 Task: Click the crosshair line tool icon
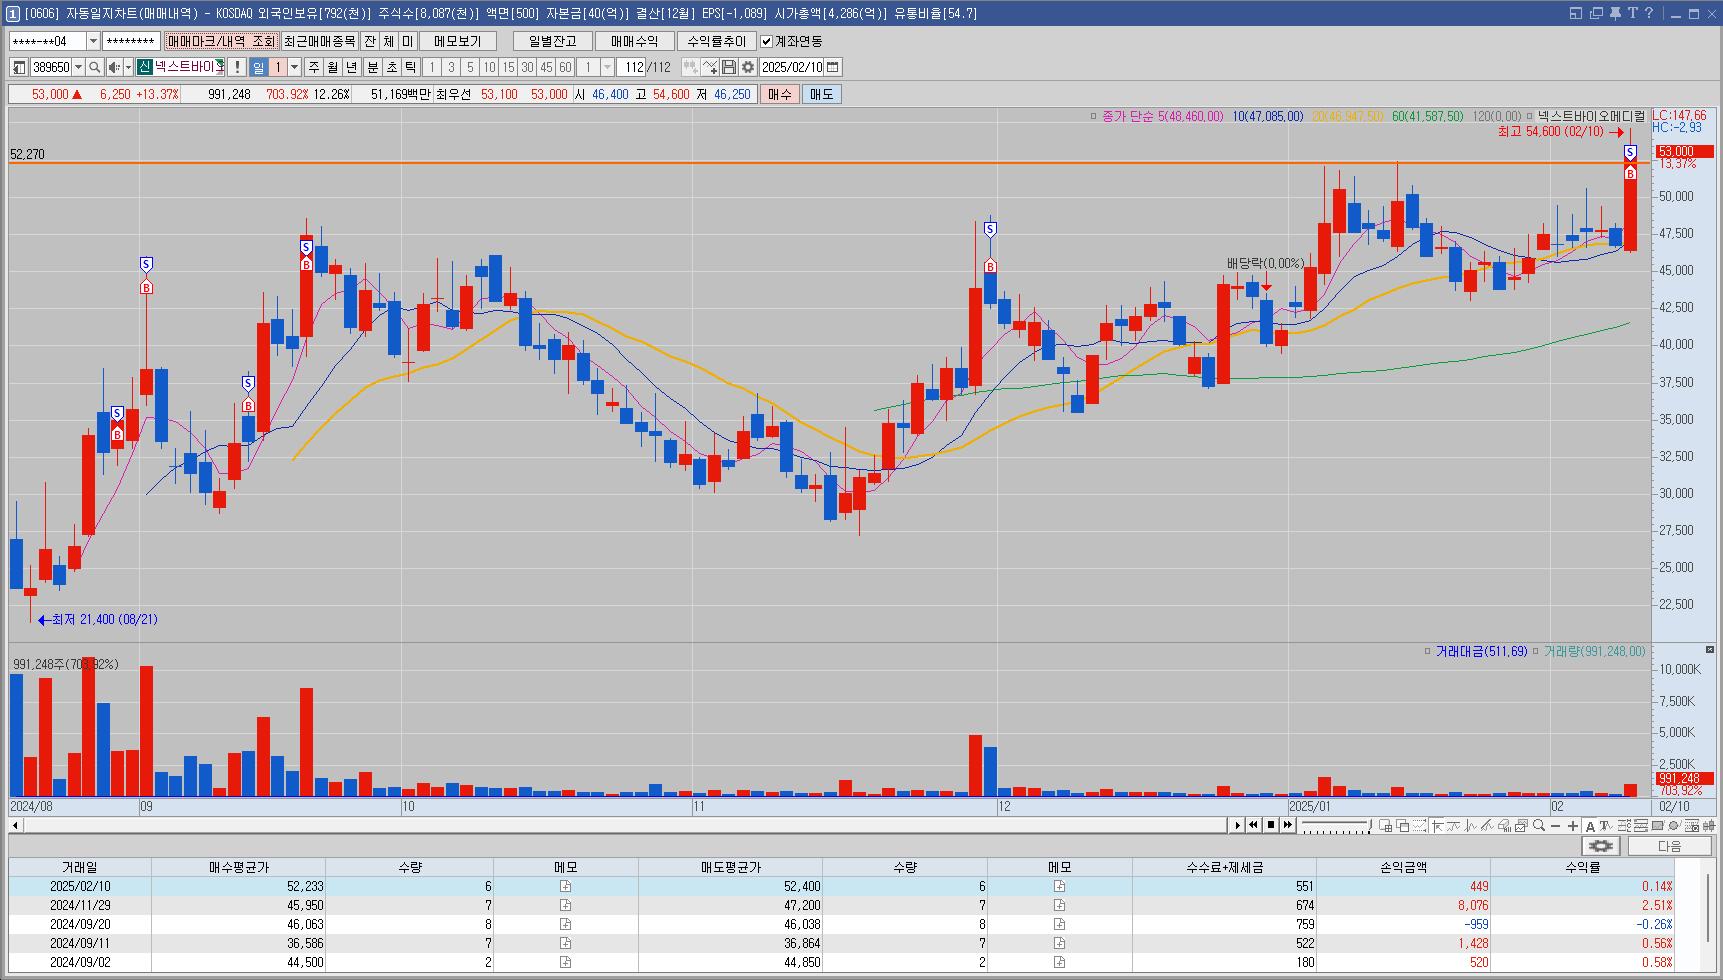(1437, 825)
